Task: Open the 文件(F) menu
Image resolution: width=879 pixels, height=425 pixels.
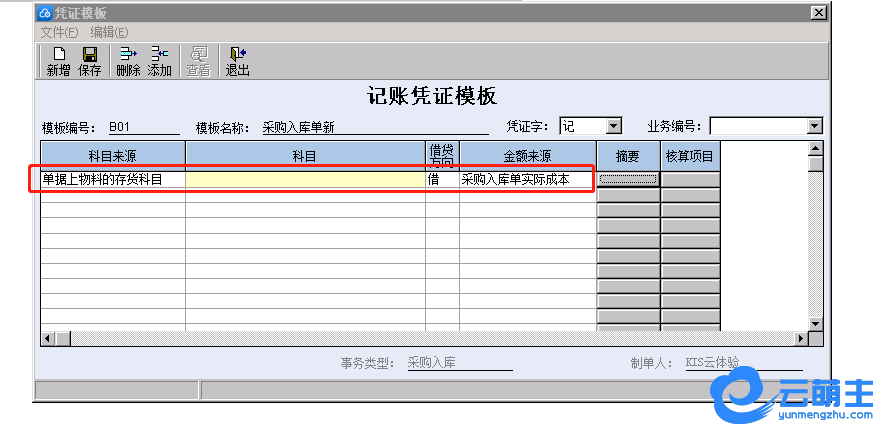Action: coord(59,32)
